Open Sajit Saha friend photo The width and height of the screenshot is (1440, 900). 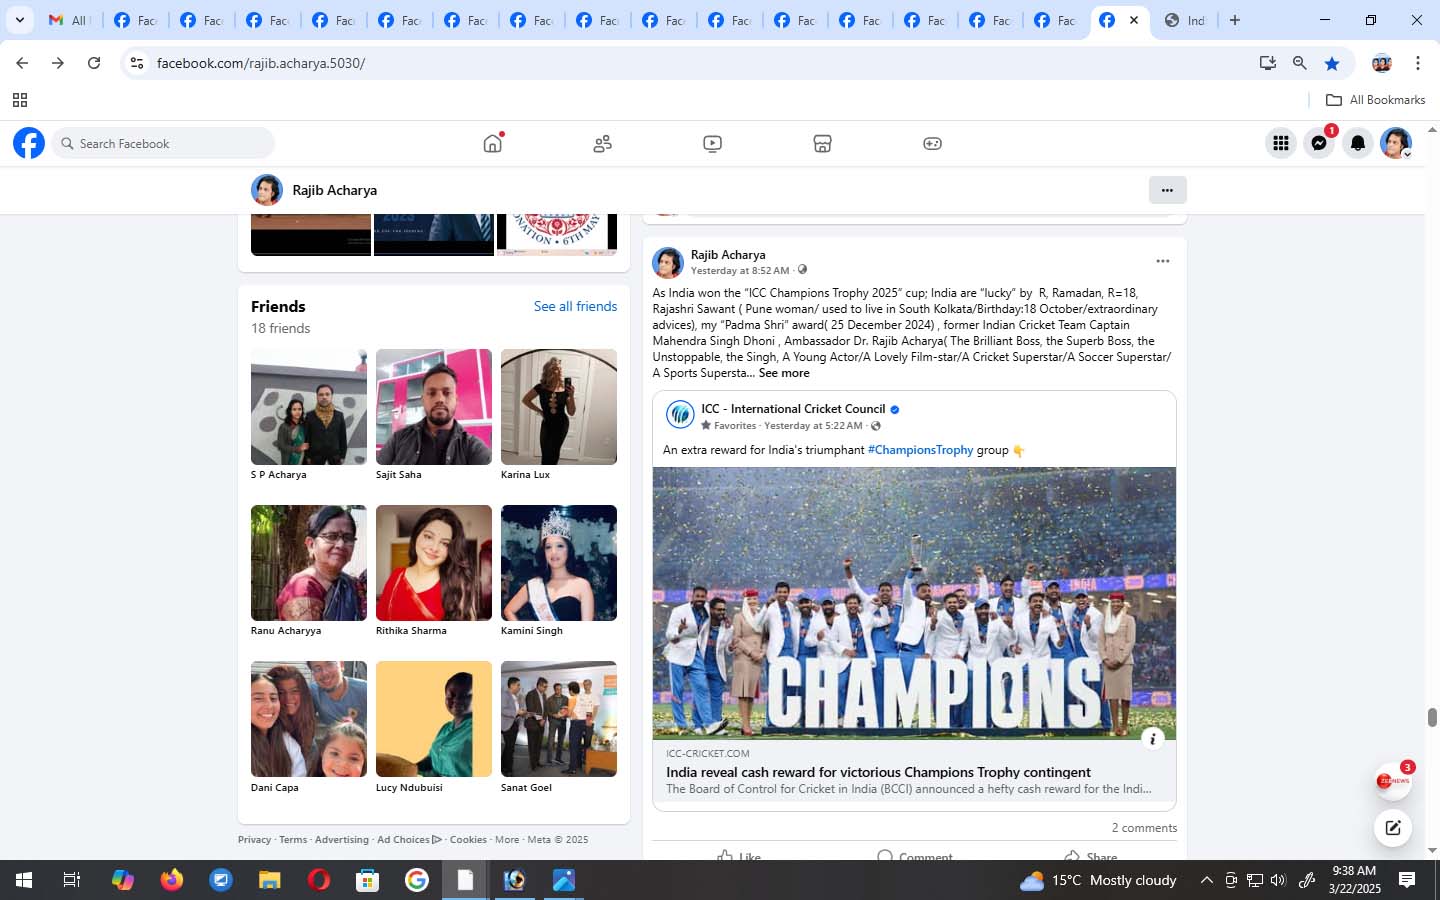[x=433, y=407]
